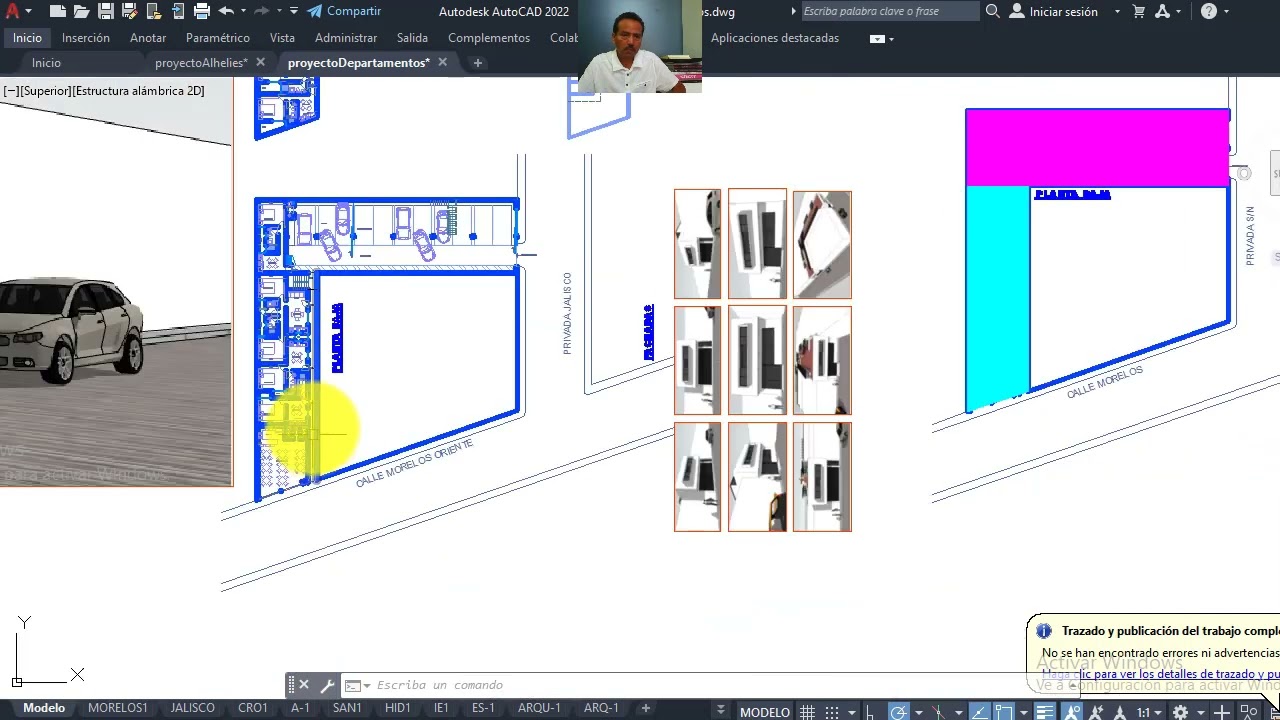This screenshot has height=720, width=1280.
Task: Close the command line with X icon
Action: pos(304,685)
